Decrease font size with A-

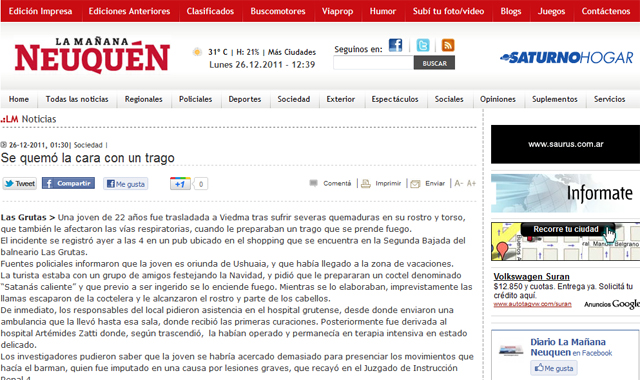[459, 183]
